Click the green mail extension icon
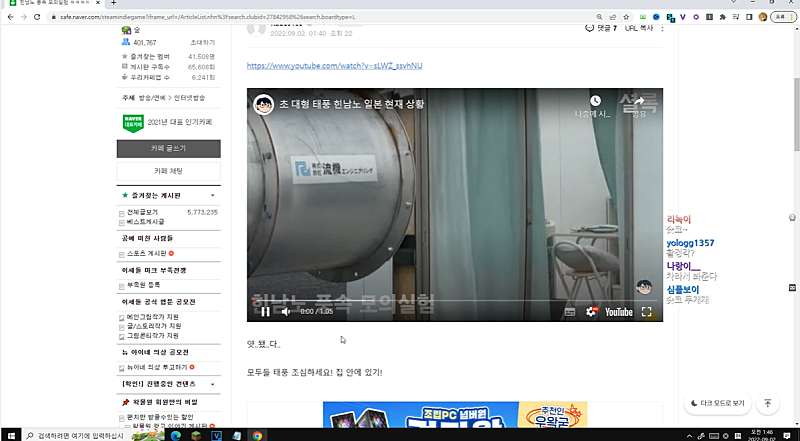The width and height of the screenshot is (800, 441). pyautogui.click(x=643, y=17)
